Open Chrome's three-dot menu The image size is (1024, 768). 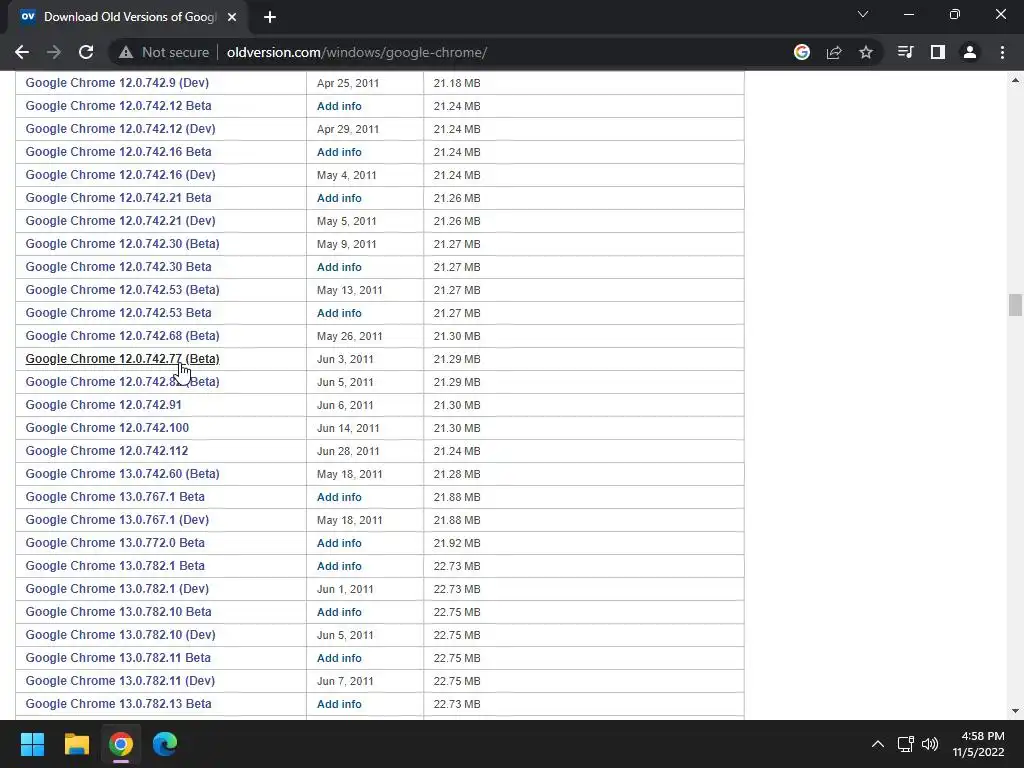(x=1002, y=52)
